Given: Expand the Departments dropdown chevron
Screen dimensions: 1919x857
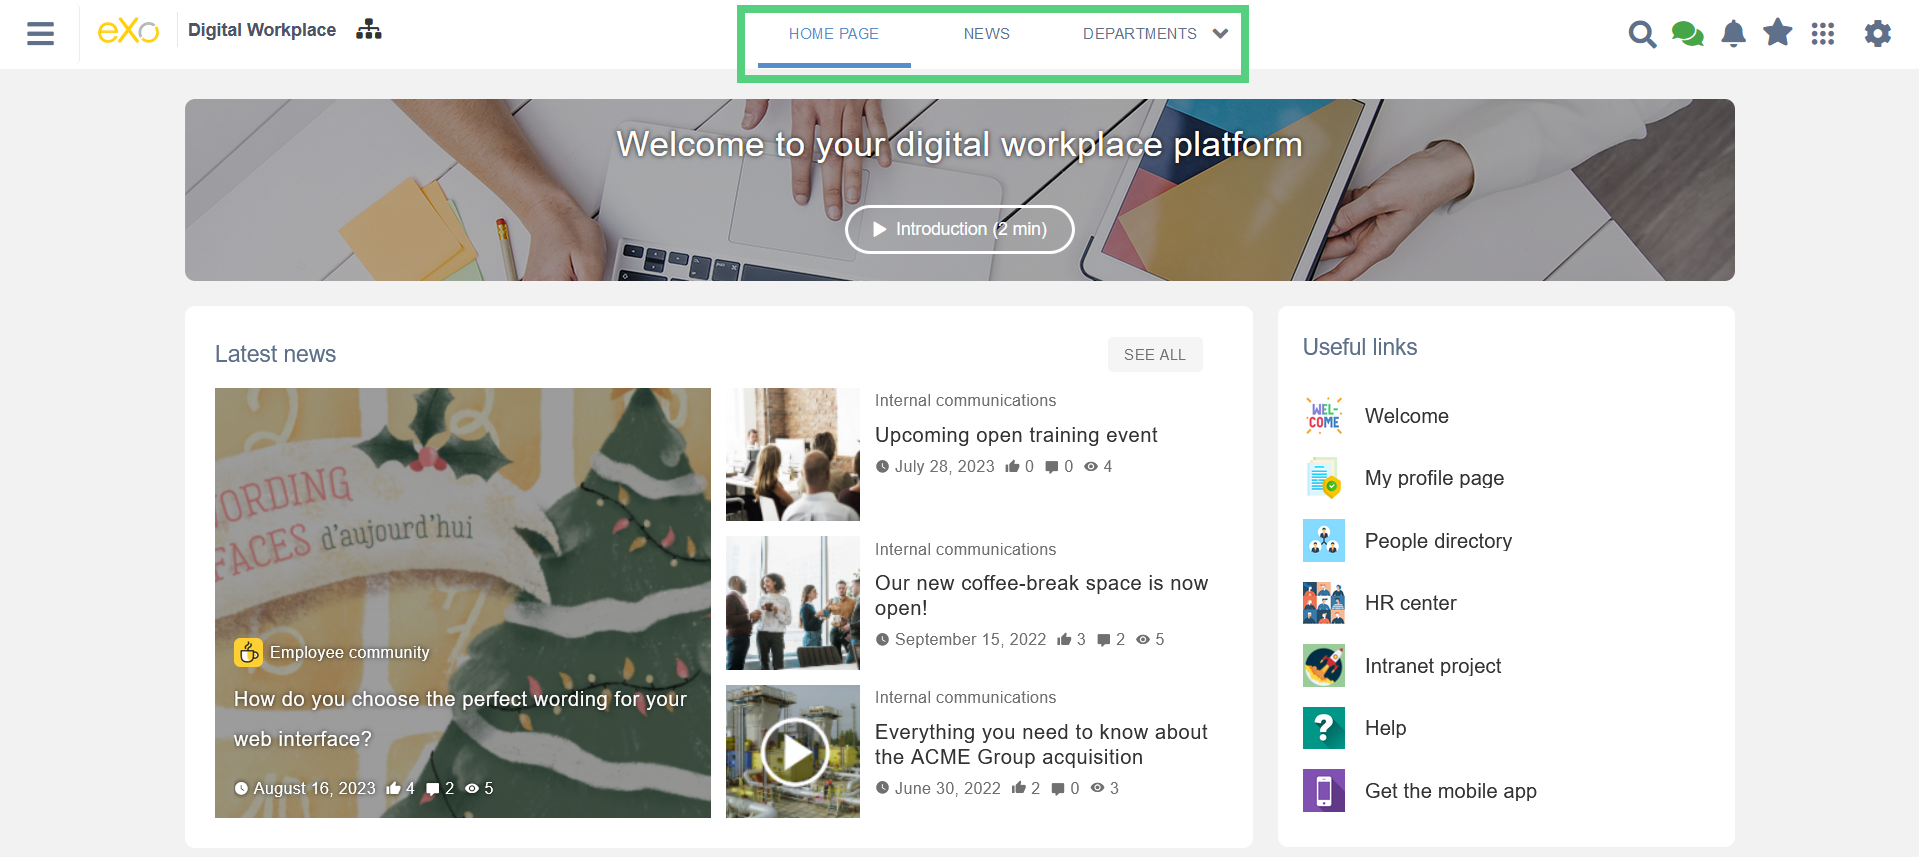Looking at the screenshot, I should coord(1220,33).
